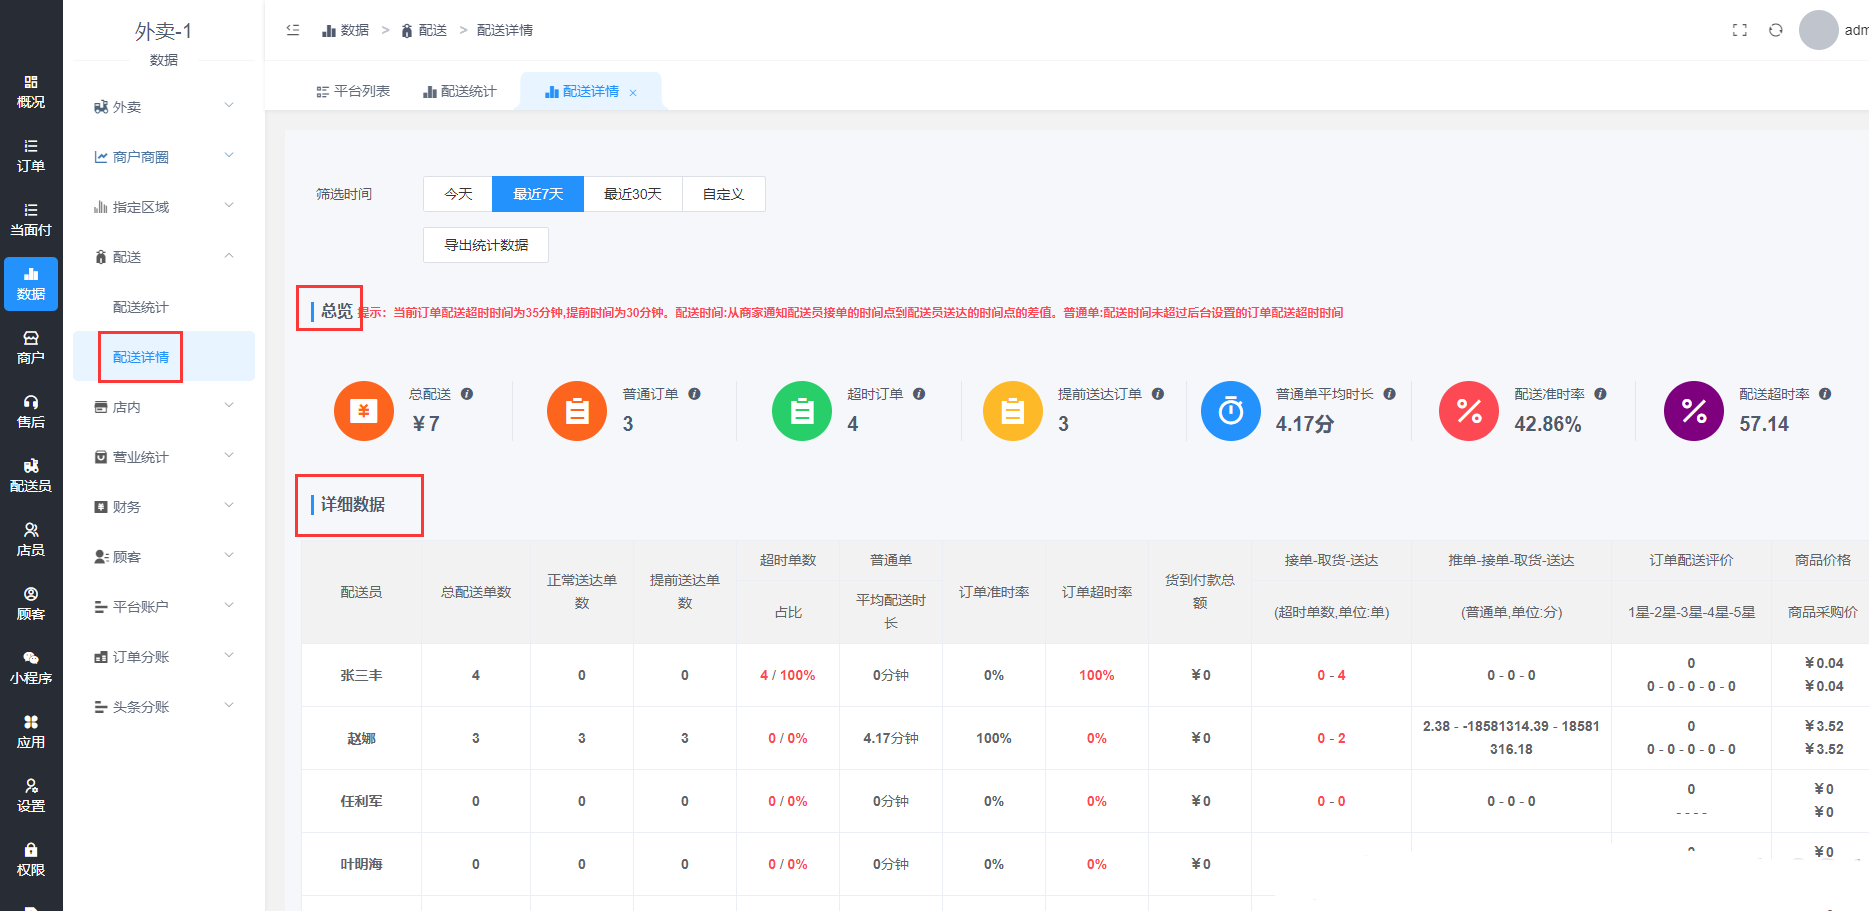This screenshot has height=911, width=1869.
Task: Click the refresh page icon
Action: (x=1776, y=30)
